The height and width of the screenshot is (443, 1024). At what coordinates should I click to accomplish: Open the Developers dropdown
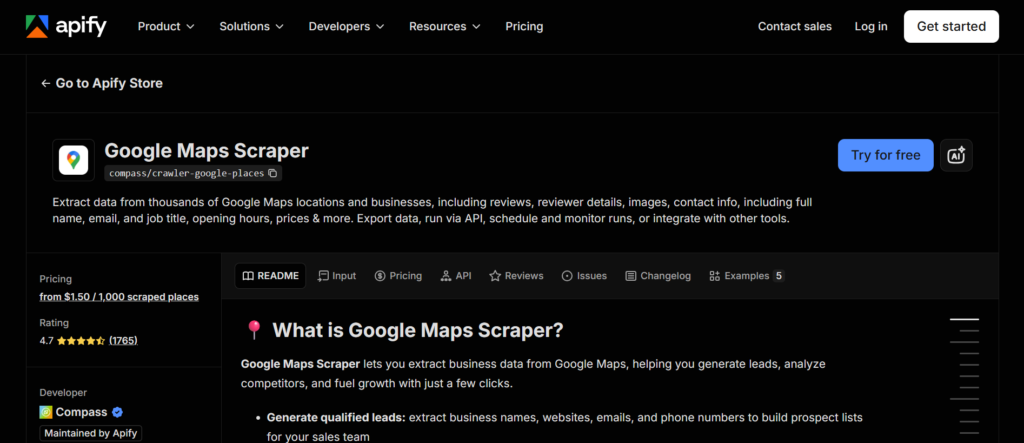[x=346, y=26]
